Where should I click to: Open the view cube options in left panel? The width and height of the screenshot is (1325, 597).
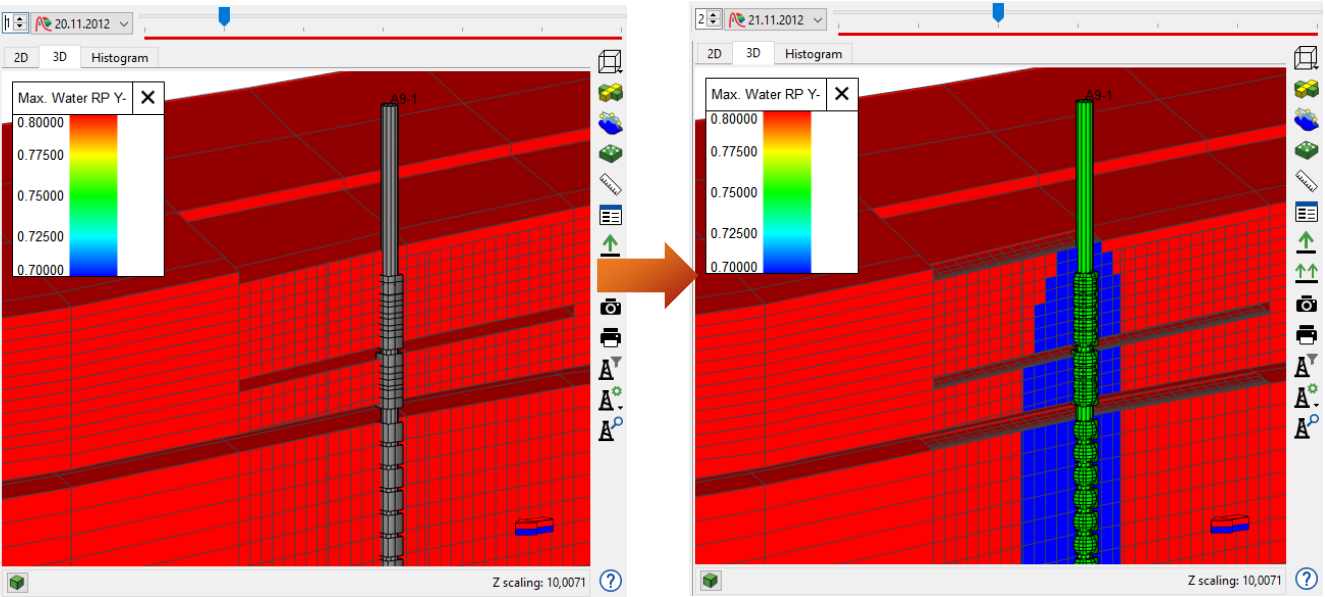click(610, 62)
